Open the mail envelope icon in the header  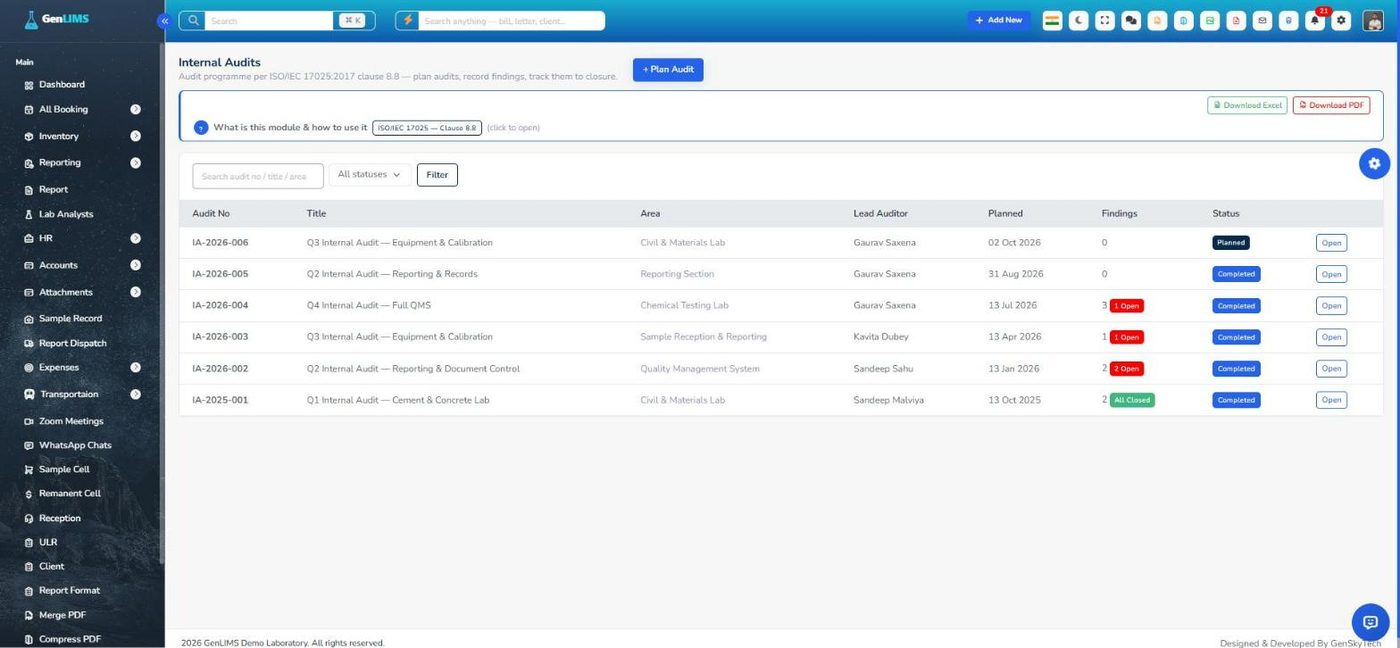point(1262,20)
